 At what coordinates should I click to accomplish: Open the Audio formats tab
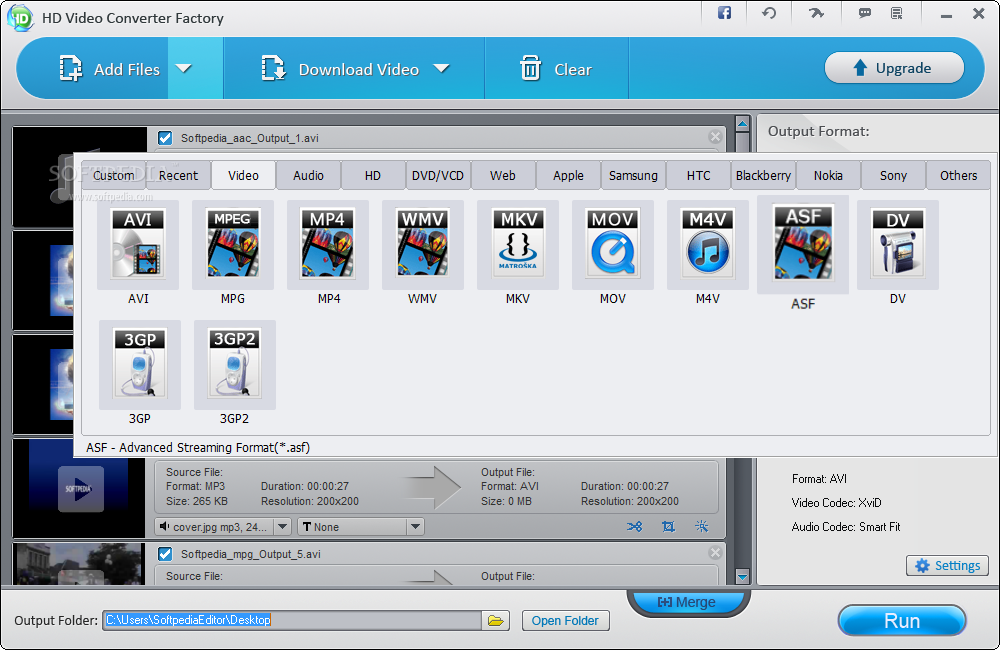point(309,175)
